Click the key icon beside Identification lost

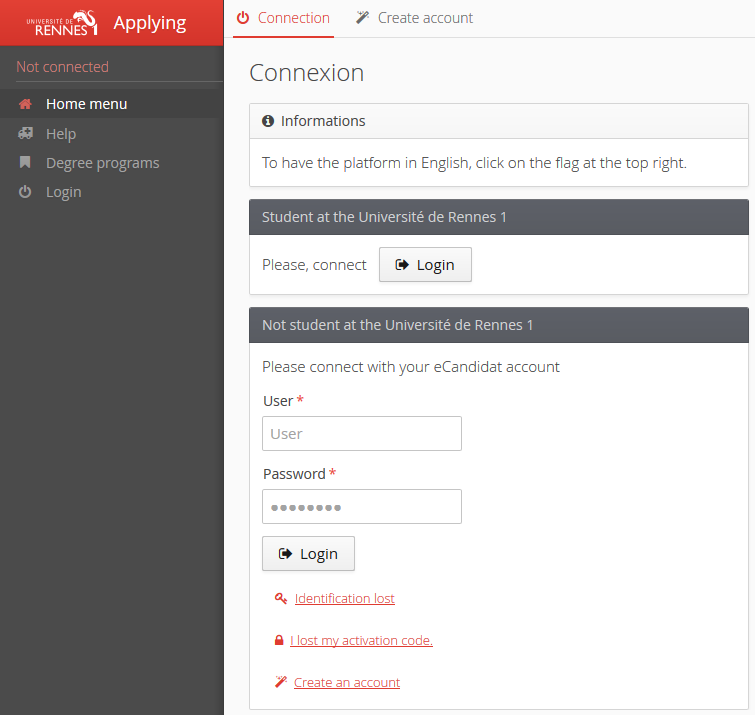281,599
